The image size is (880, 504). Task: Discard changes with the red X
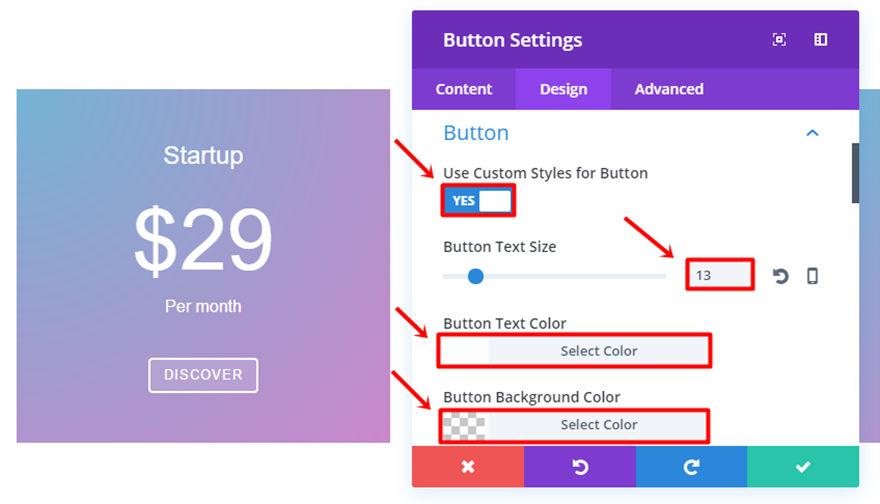467,467
